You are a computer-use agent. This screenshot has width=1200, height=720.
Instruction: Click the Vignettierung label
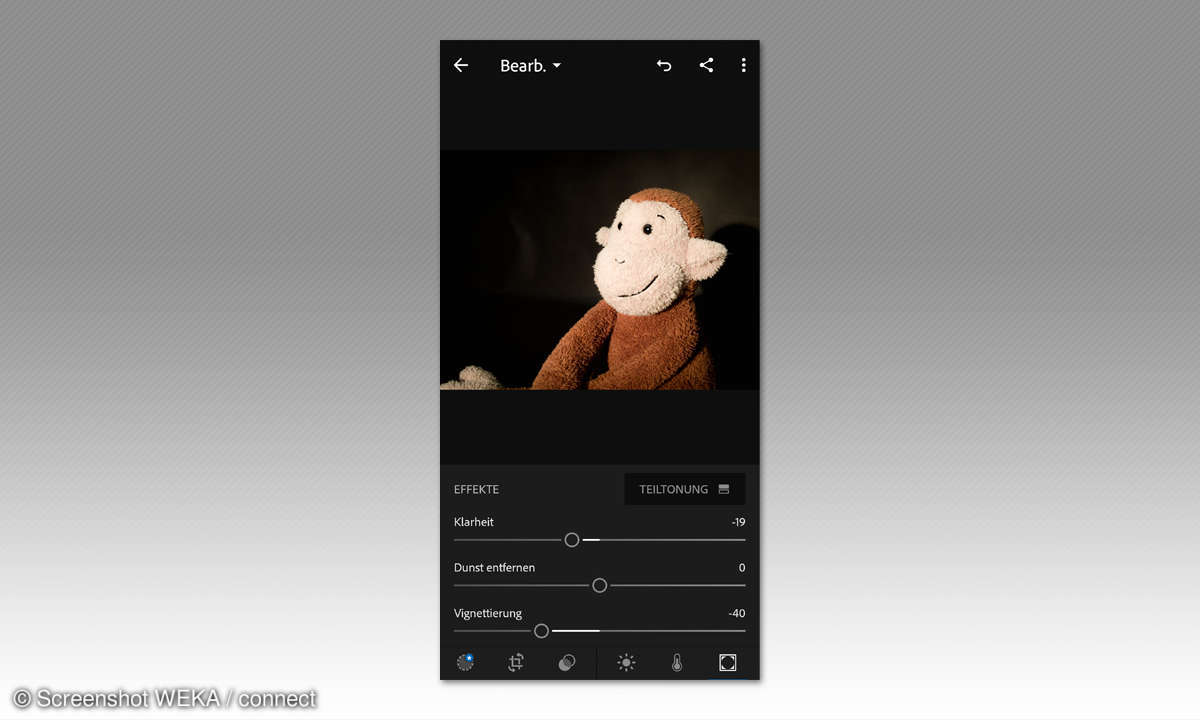488,613
